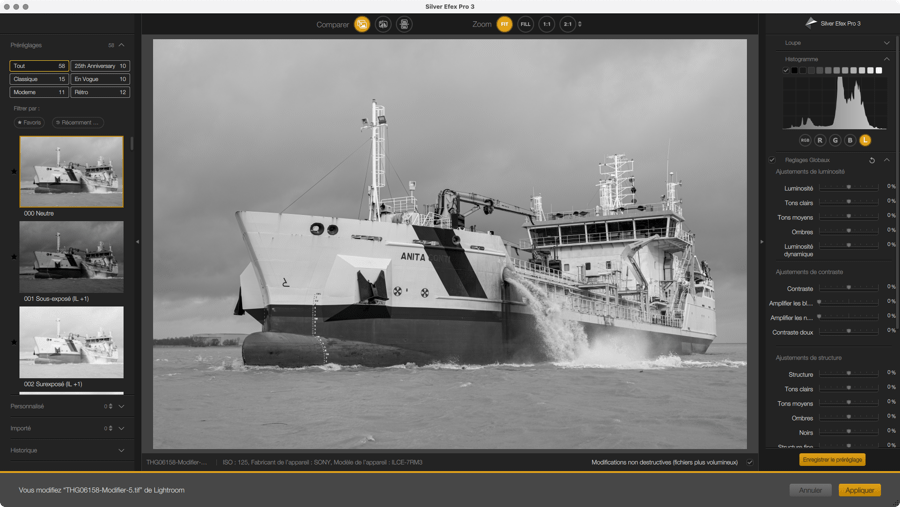Adjust the Contraste slider
The image size is (900, 507).
click(x=848, y=288)
